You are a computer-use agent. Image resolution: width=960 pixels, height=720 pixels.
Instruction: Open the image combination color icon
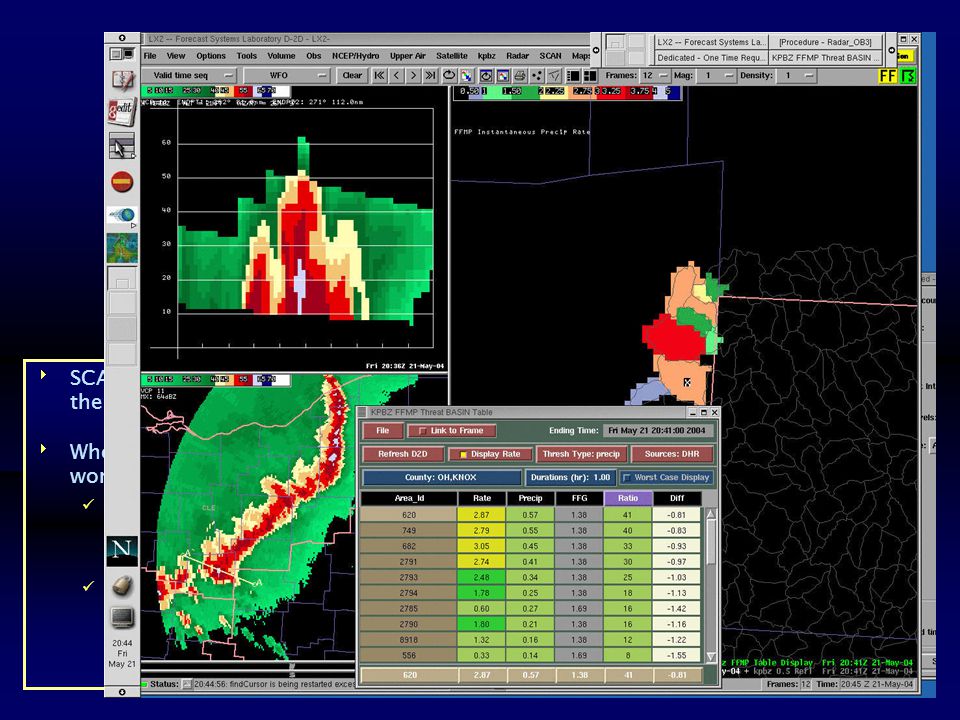[x=467, y=75]
